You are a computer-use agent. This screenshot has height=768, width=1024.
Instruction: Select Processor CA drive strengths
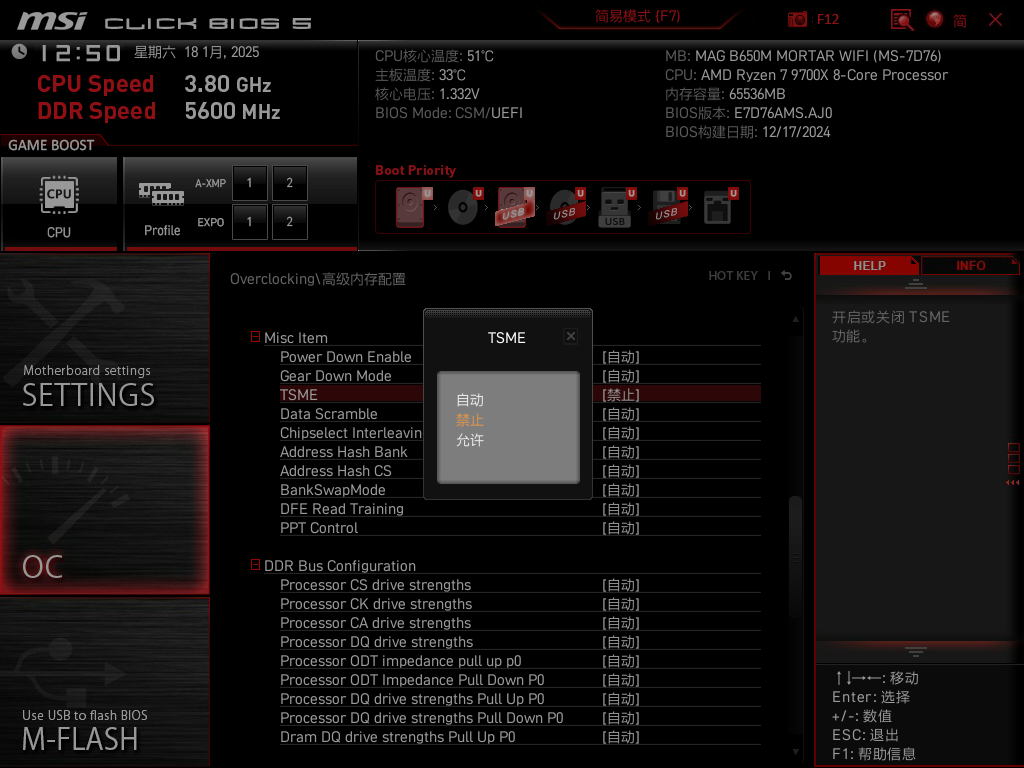coord(376,623)
